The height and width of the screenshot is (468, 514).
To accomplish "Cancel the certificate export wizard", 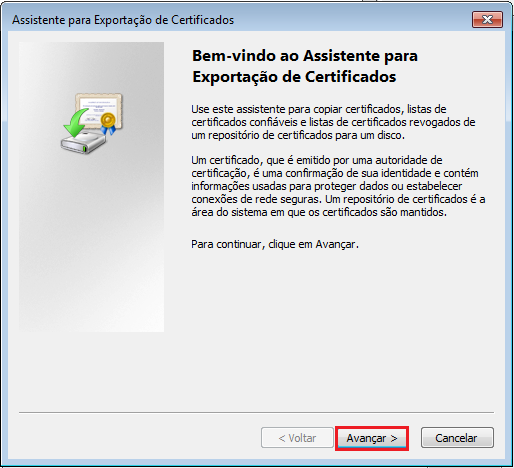I will (x=457, y=438).
